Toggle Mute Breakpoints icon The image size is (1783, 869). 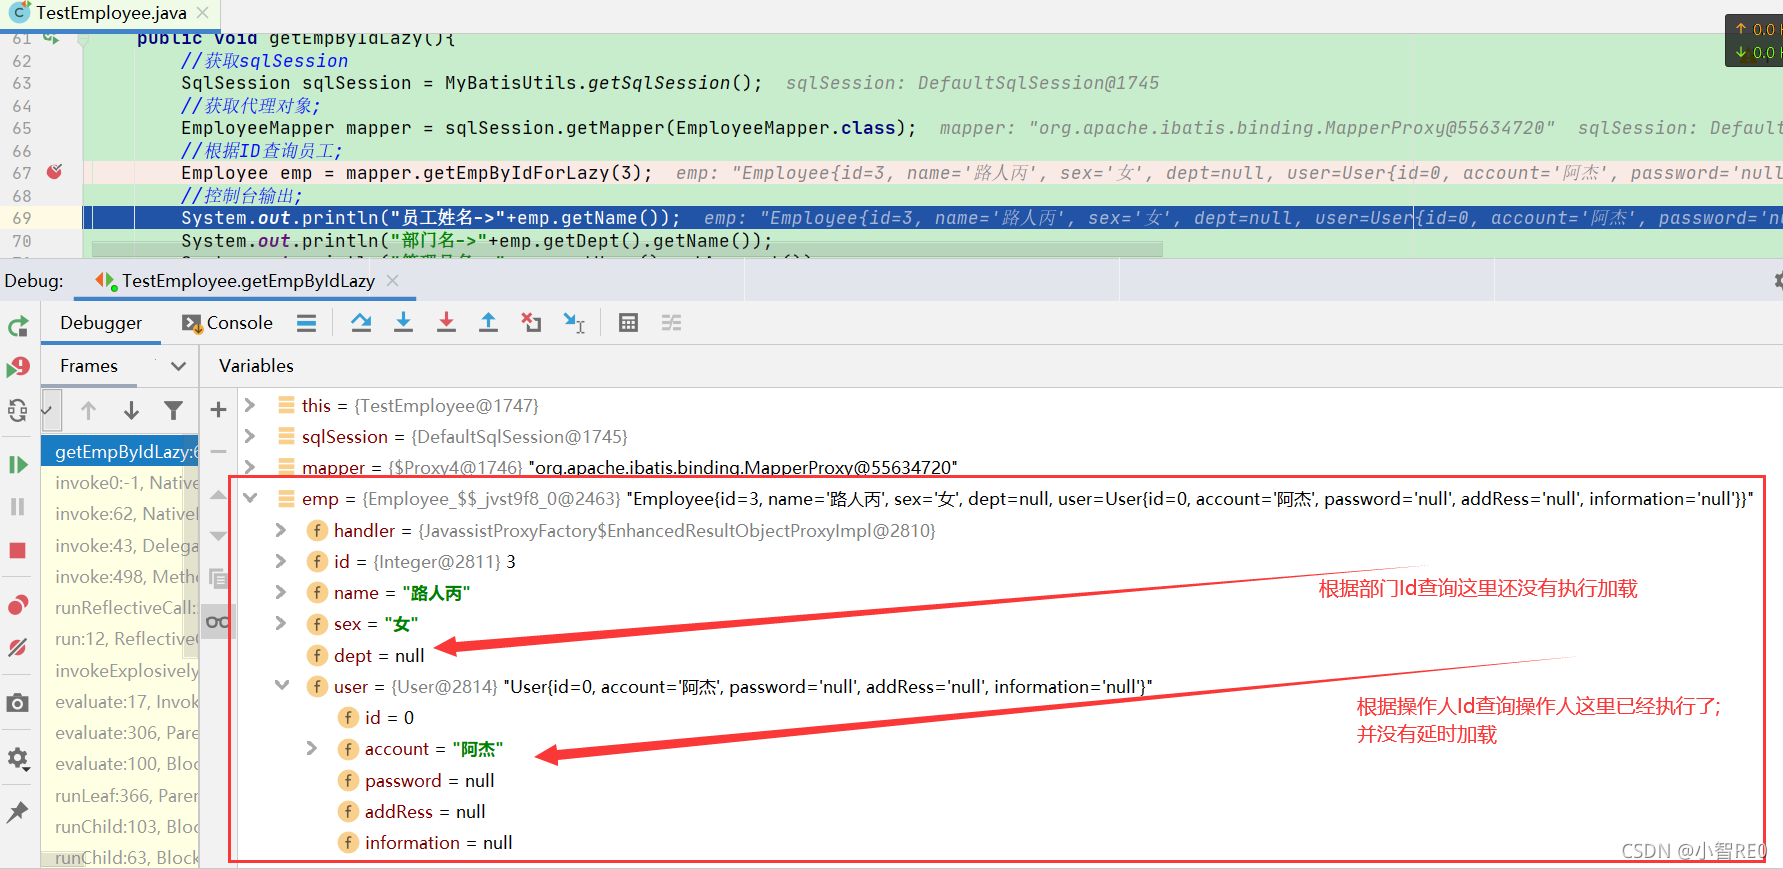18,648
